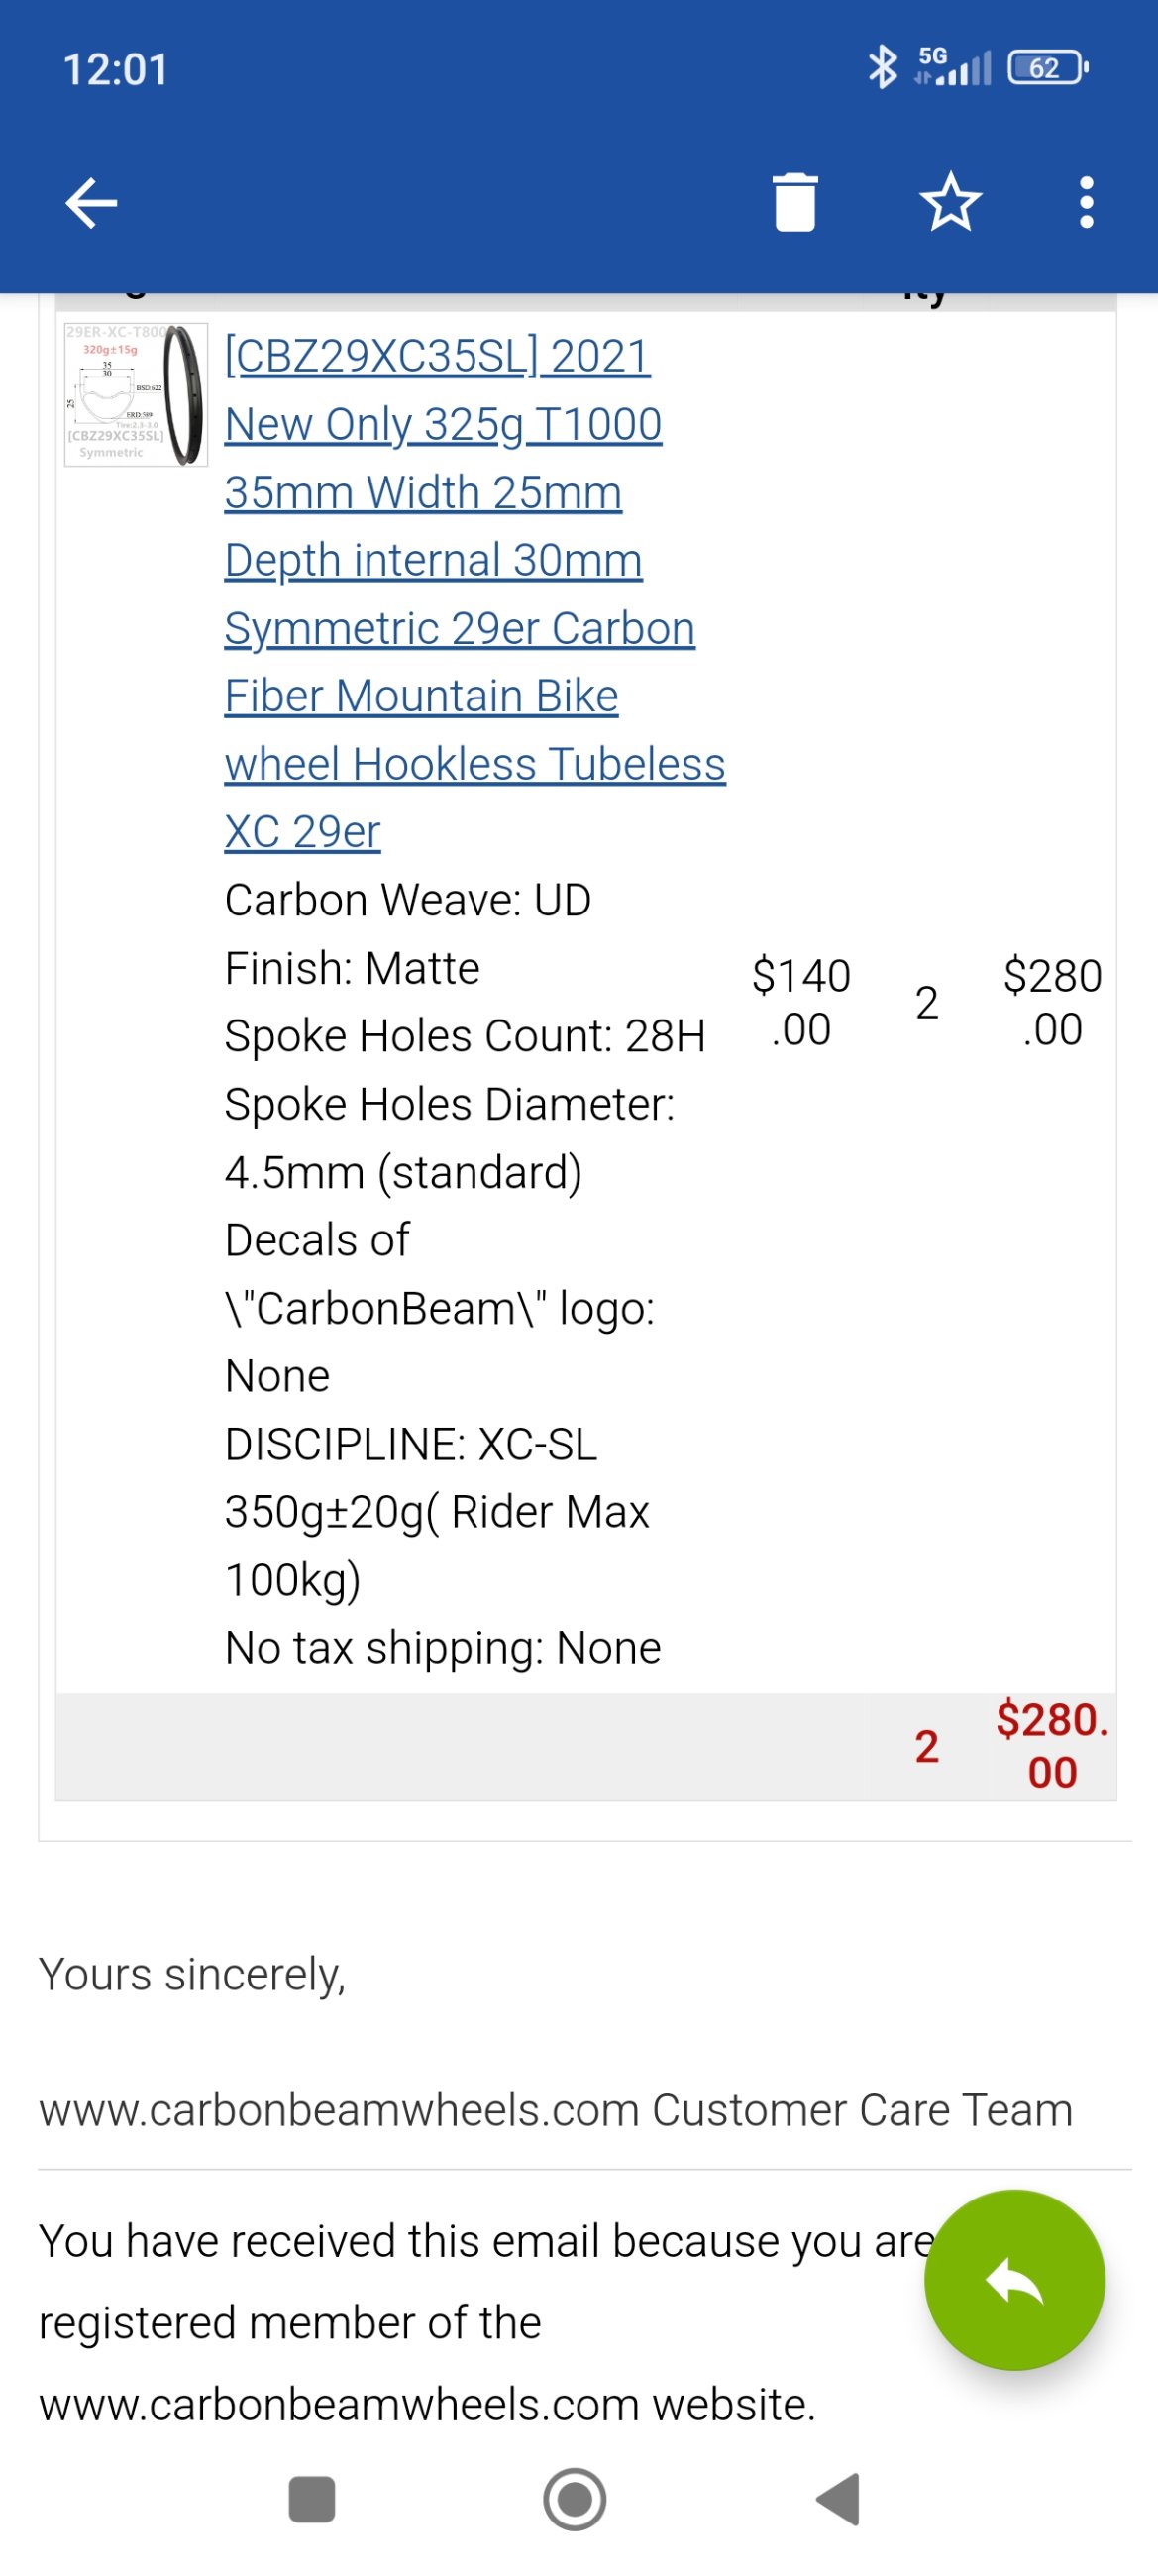The height and width of the screenshot is (2576, 1158).
Task: Tap the battery level indicator
Action: 1047,68
